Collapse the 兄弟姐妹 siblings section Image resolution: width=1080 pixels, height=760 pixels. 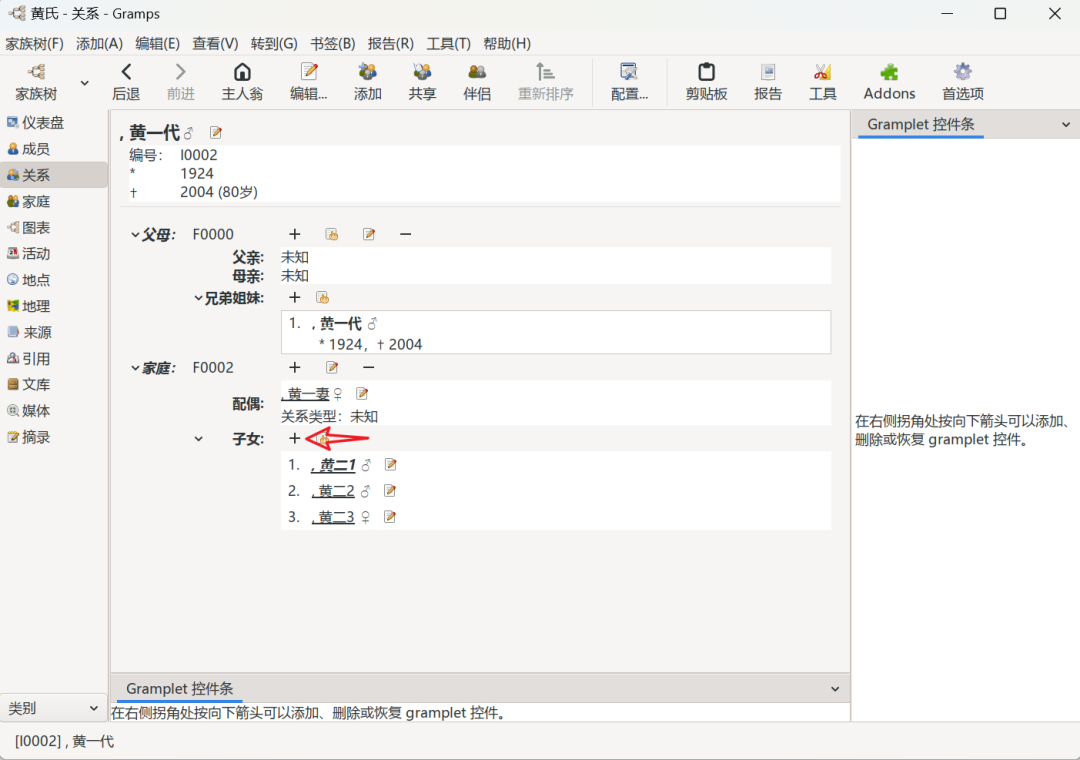[198, 298]
